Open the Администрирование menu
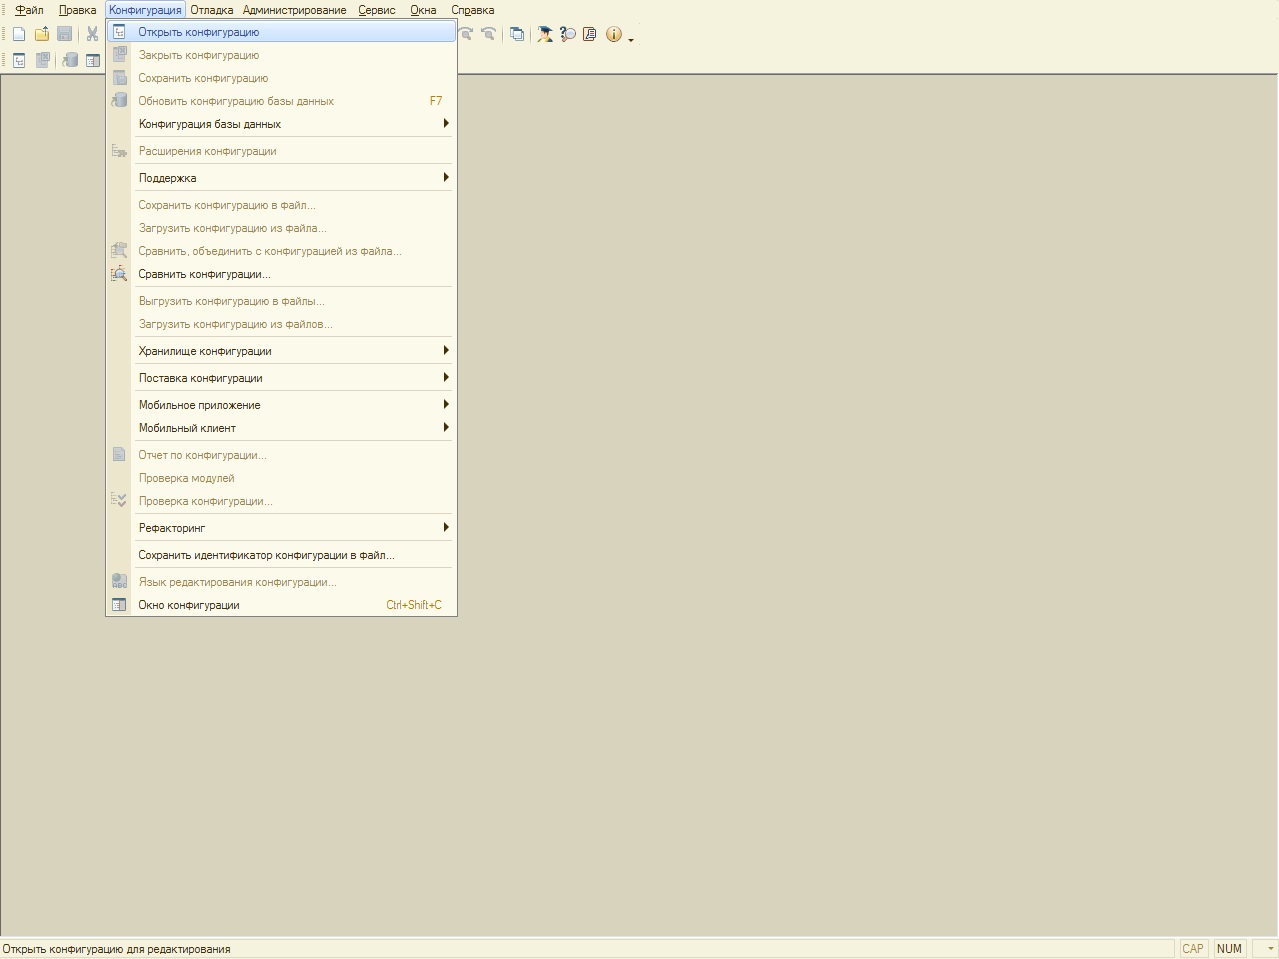Image resolution: width=1279 pixels, height=959 pixels. point(294,10)
